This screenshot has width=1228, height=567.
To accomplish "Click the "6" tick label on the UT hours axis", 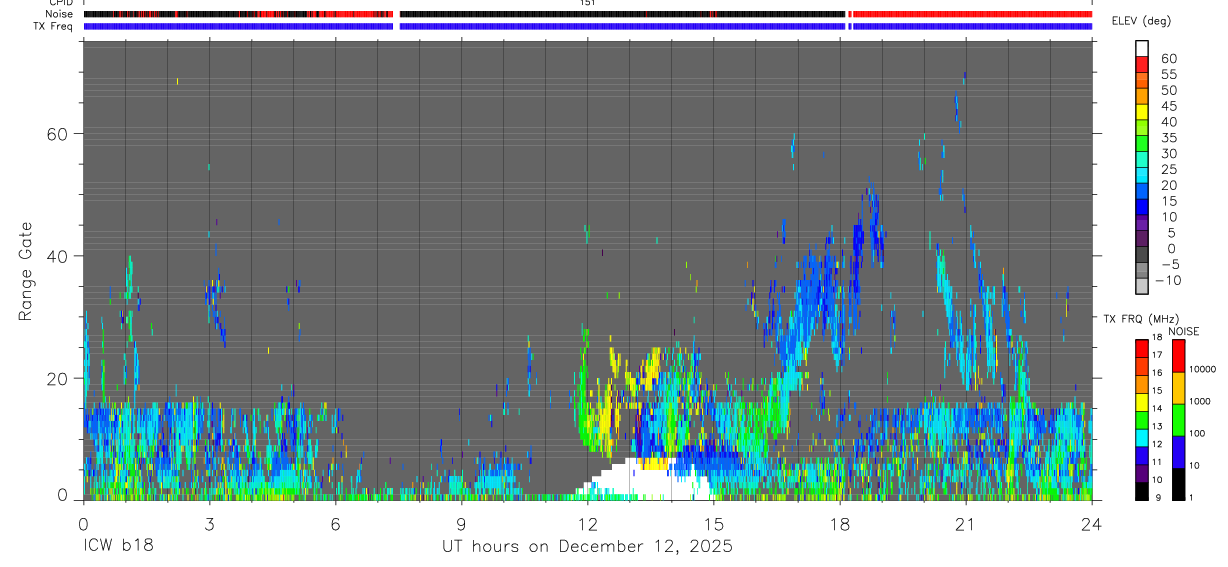I will [x=335, y=524].
